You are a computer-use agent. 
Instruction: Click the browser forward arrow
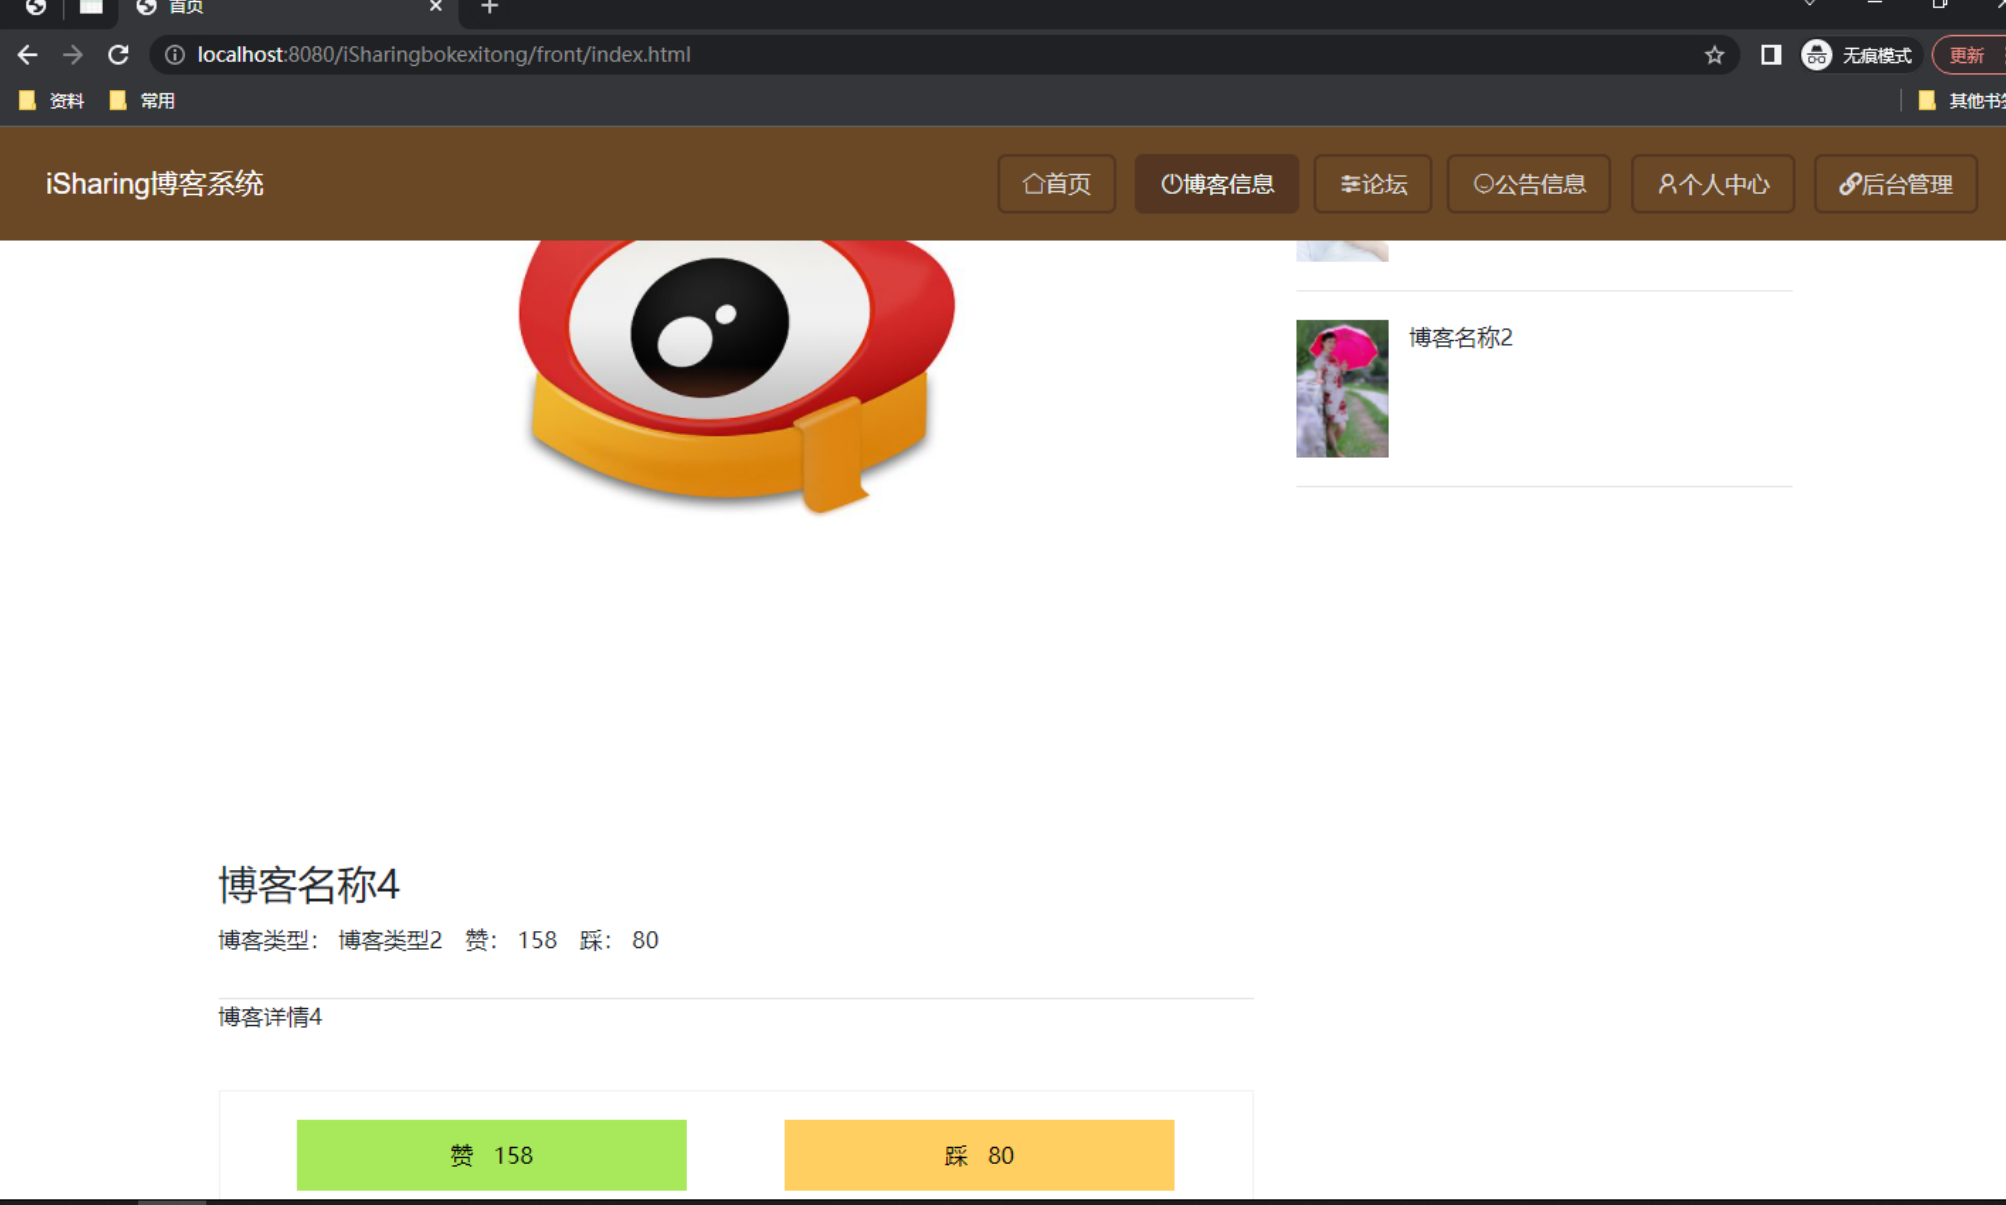pos(72,55)
